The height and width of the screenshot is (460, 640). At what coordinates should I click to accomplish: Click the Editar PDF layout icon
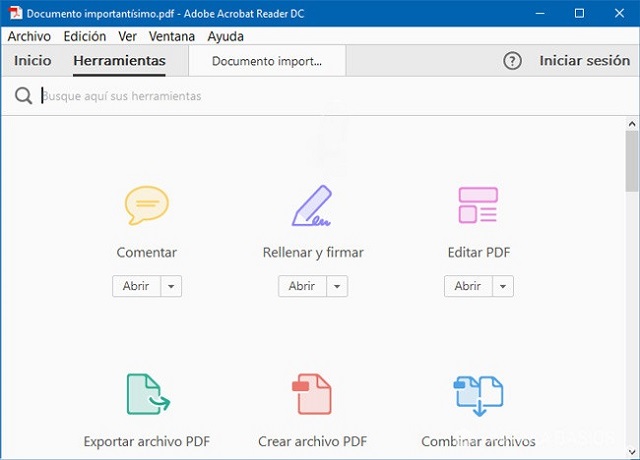tap(478, 205)
